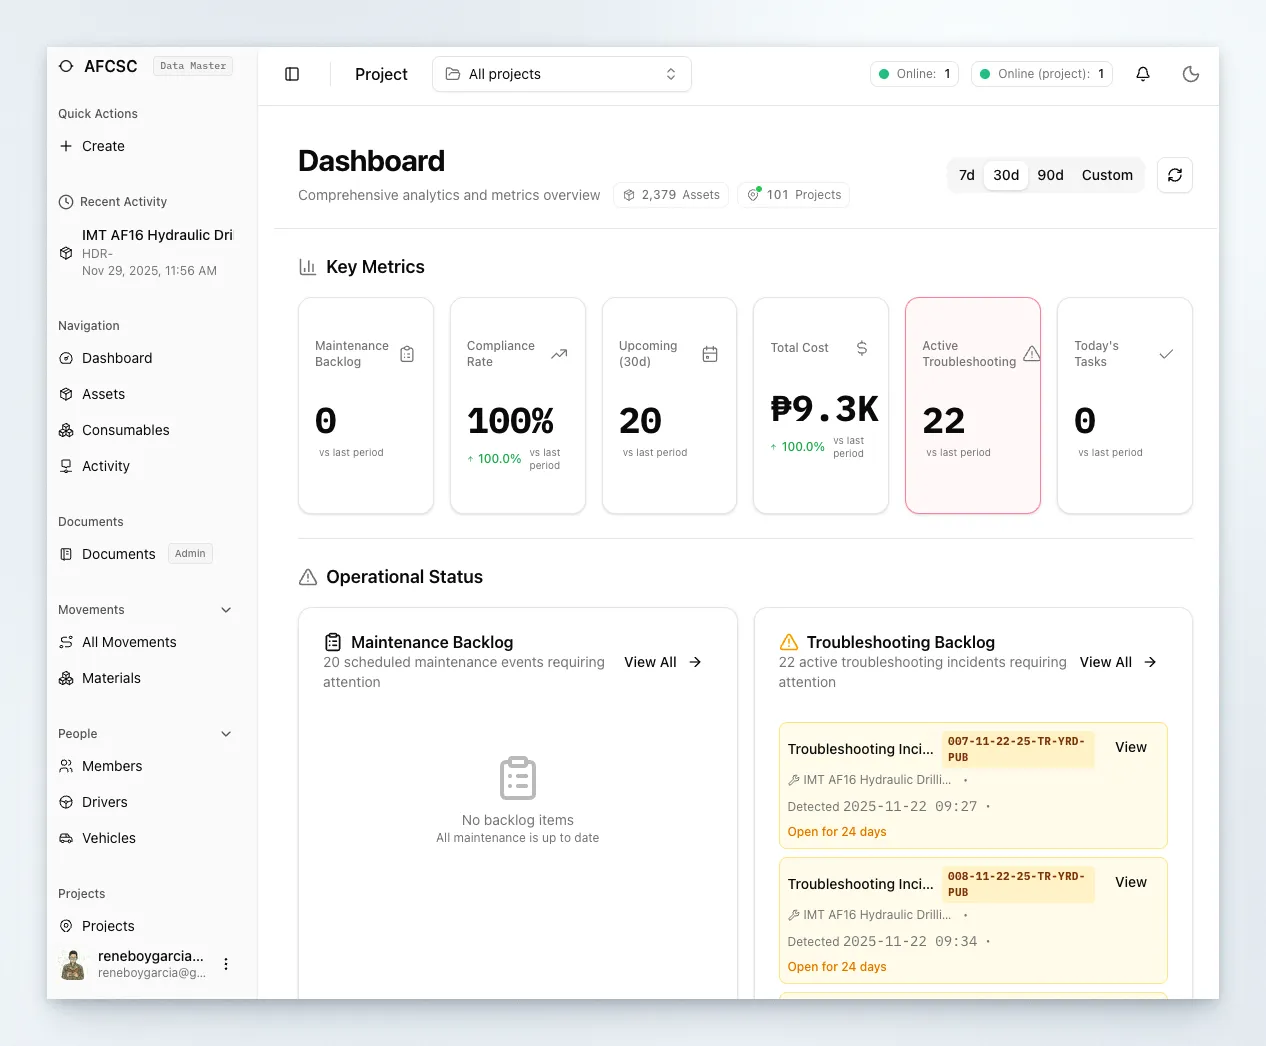Toggle the sidebar panel icon

point(292,74)
